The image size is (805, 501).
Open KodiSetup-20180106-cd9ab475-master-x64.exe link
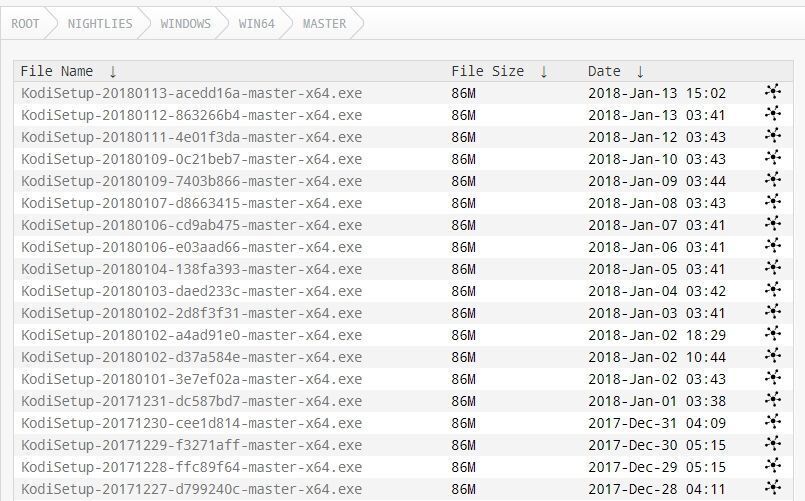click(191, 225)
